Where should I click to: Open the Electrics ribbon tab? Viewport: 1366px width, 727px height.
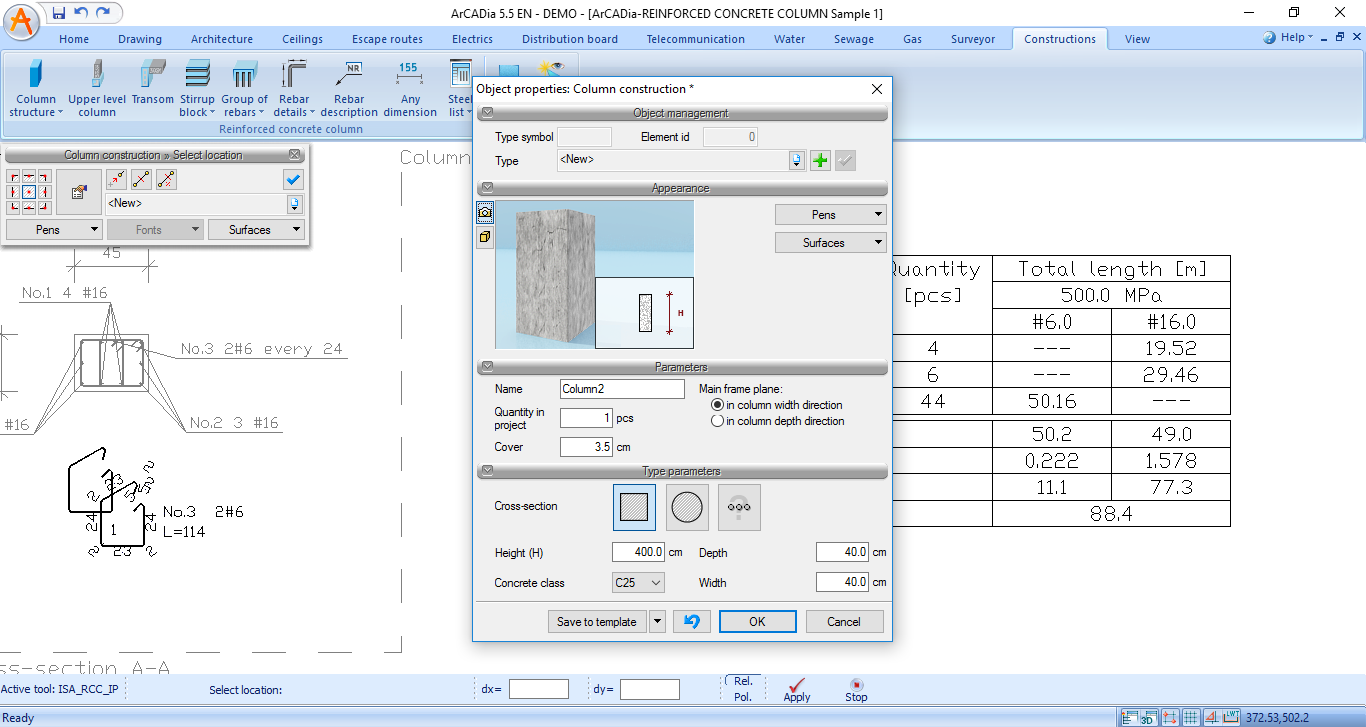472,39
